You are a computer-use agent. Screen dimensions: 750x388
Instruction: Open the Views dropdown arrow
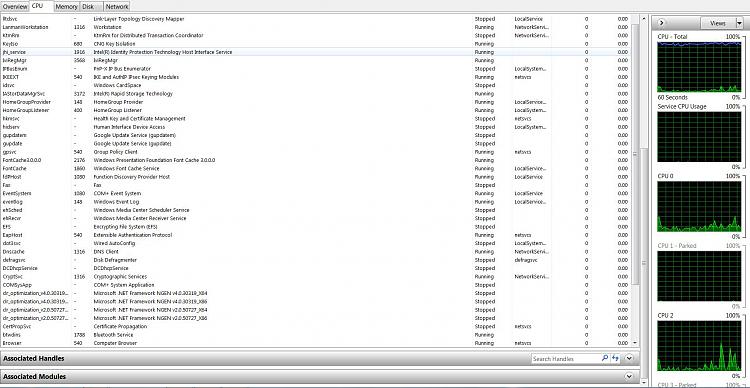pos(739,23)
